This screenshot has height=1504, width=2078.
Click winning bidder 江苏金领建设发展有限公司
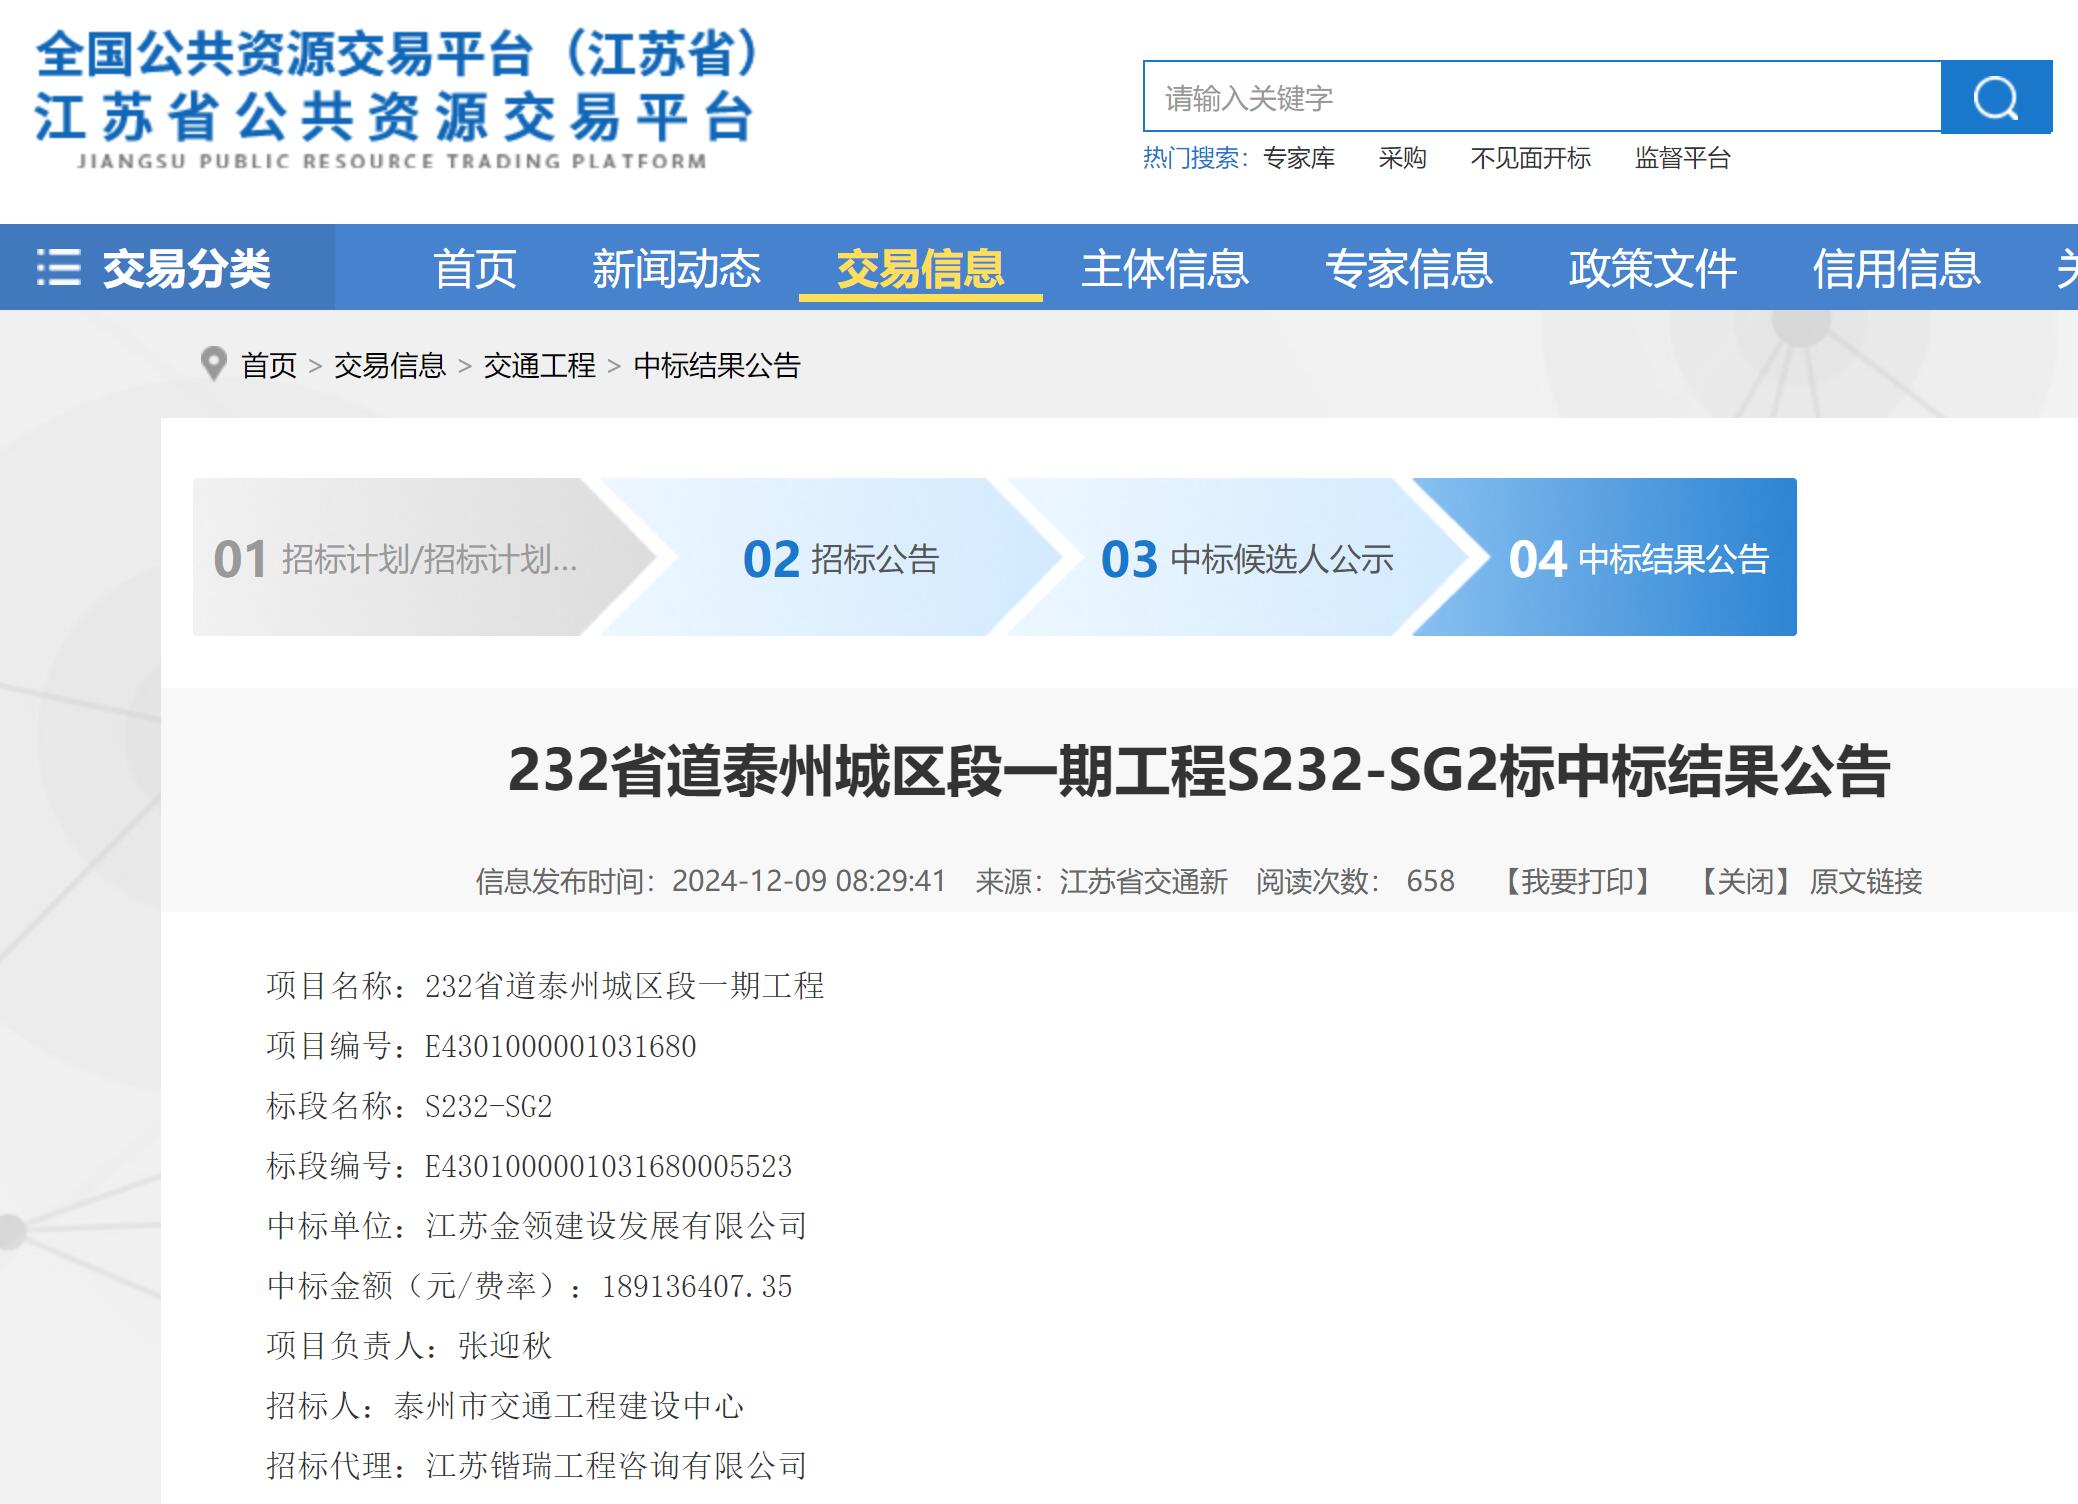(616, 1226)
